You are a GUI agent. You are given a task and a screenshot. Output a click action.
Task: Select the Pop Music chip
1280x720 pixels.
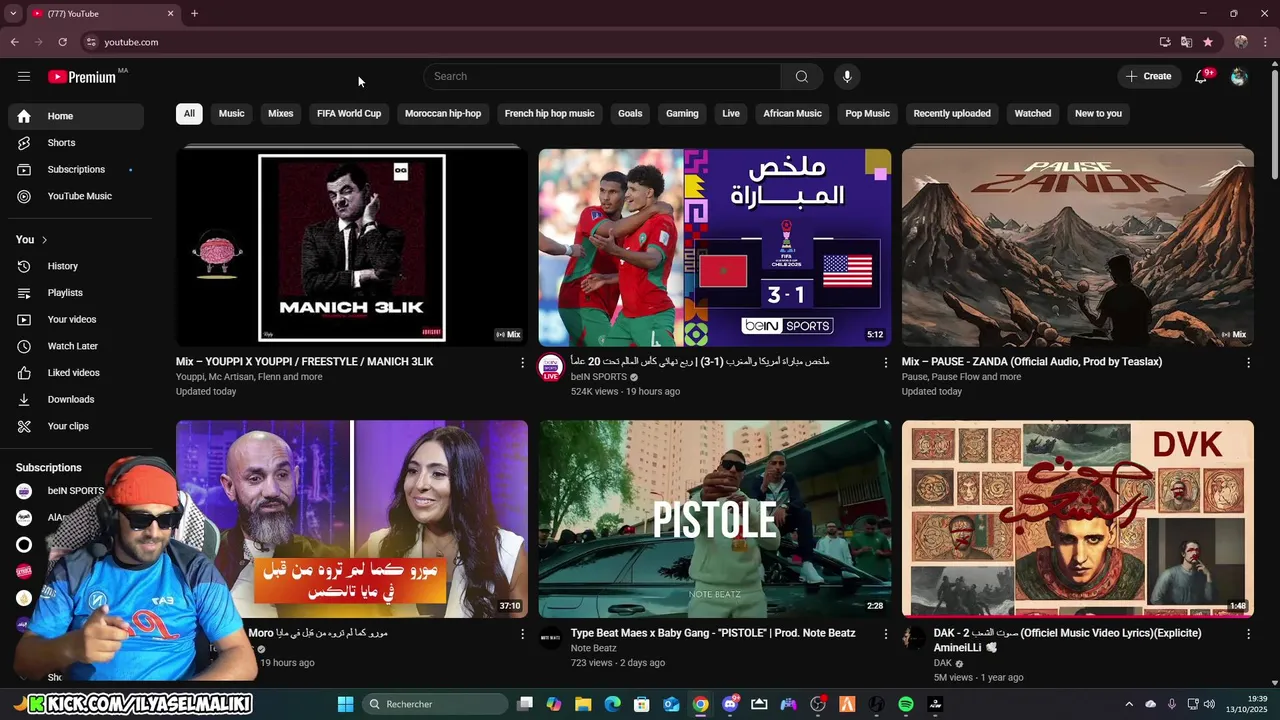(867, 113)
